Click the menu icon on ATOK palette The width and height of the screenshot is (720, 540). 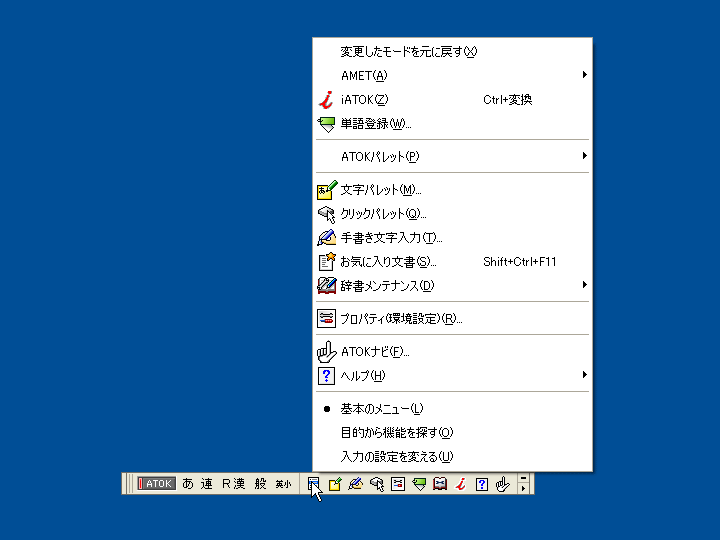tap(313, 484)
